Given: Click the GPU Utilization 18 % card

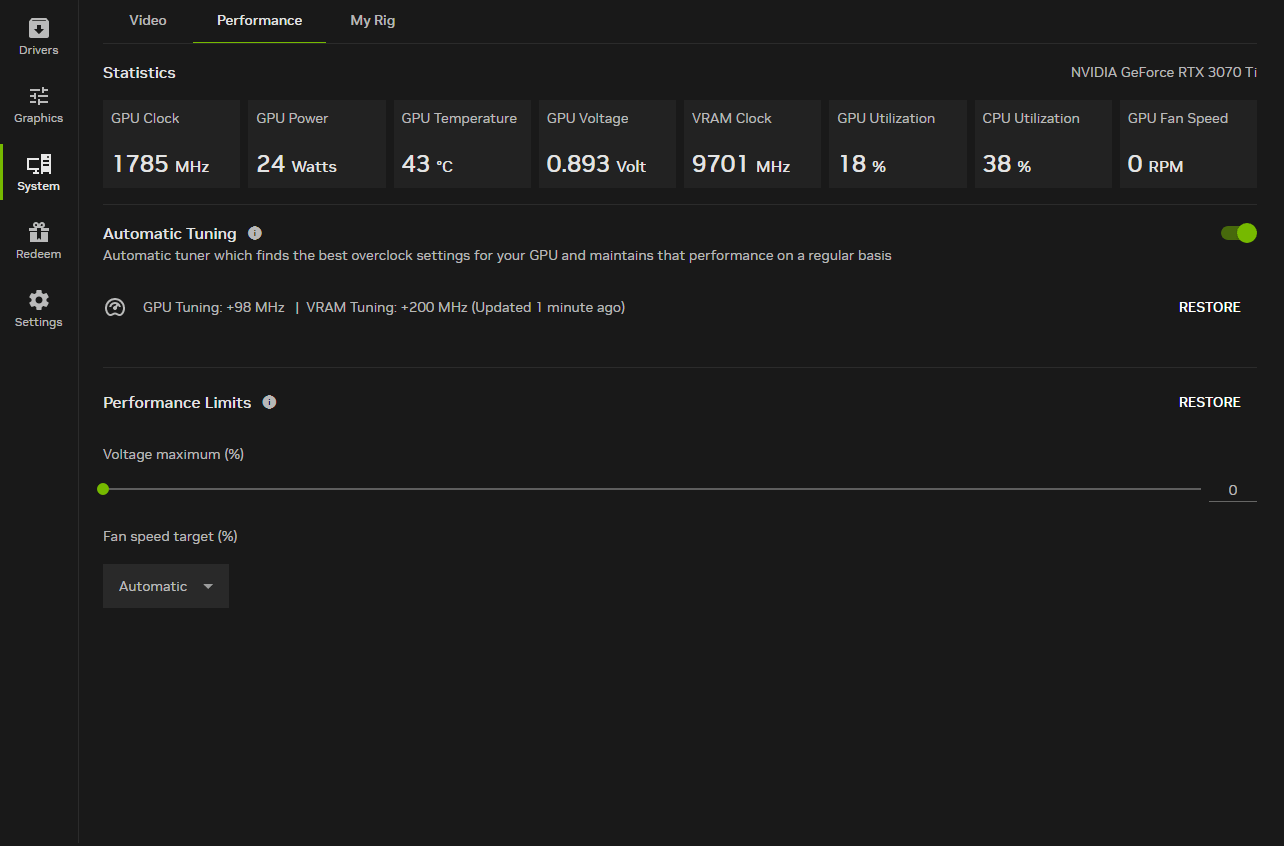Looking at the screenshot, I should (898, 144).
